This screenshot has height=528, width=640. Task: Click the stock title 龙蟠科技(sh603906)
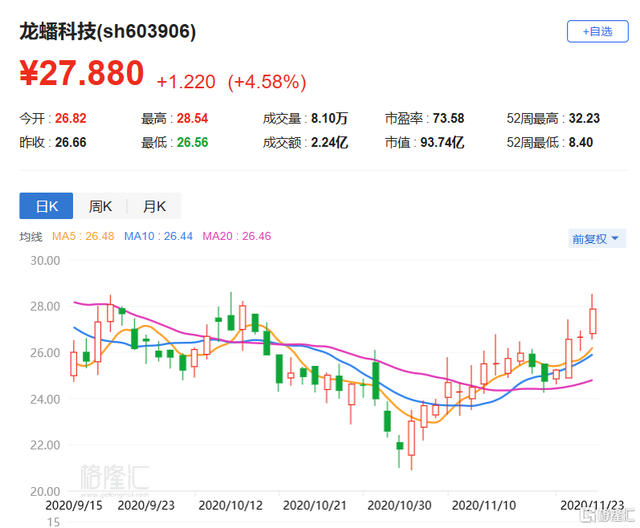108,31
